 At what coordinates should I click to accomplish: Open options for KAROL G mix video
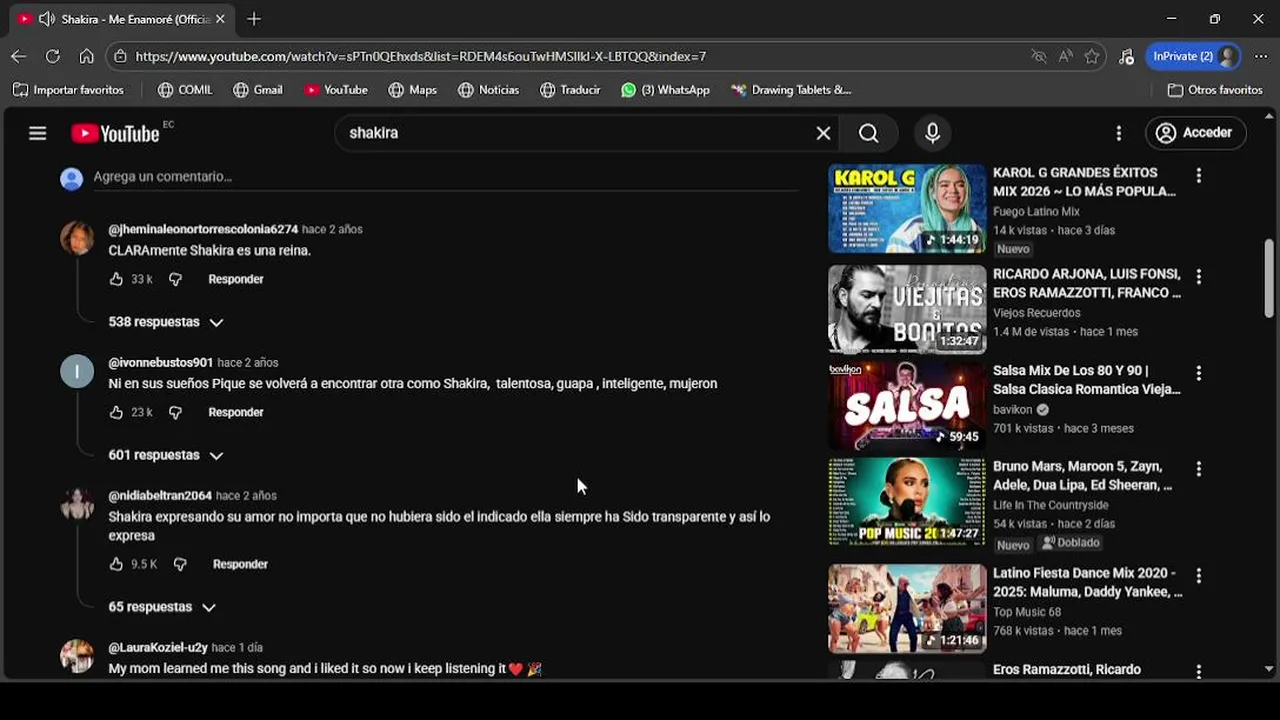(x=1198, y=176)
